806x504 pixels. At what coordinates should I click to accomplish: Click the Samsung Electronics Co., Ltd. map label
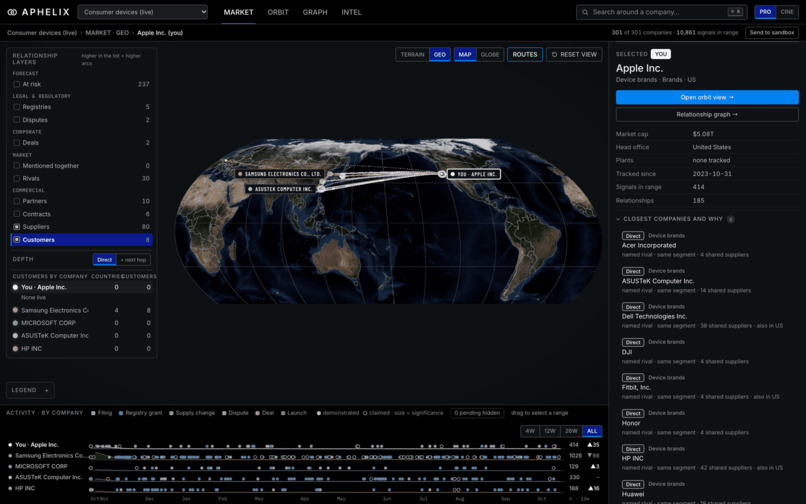[x=280, y=174]
